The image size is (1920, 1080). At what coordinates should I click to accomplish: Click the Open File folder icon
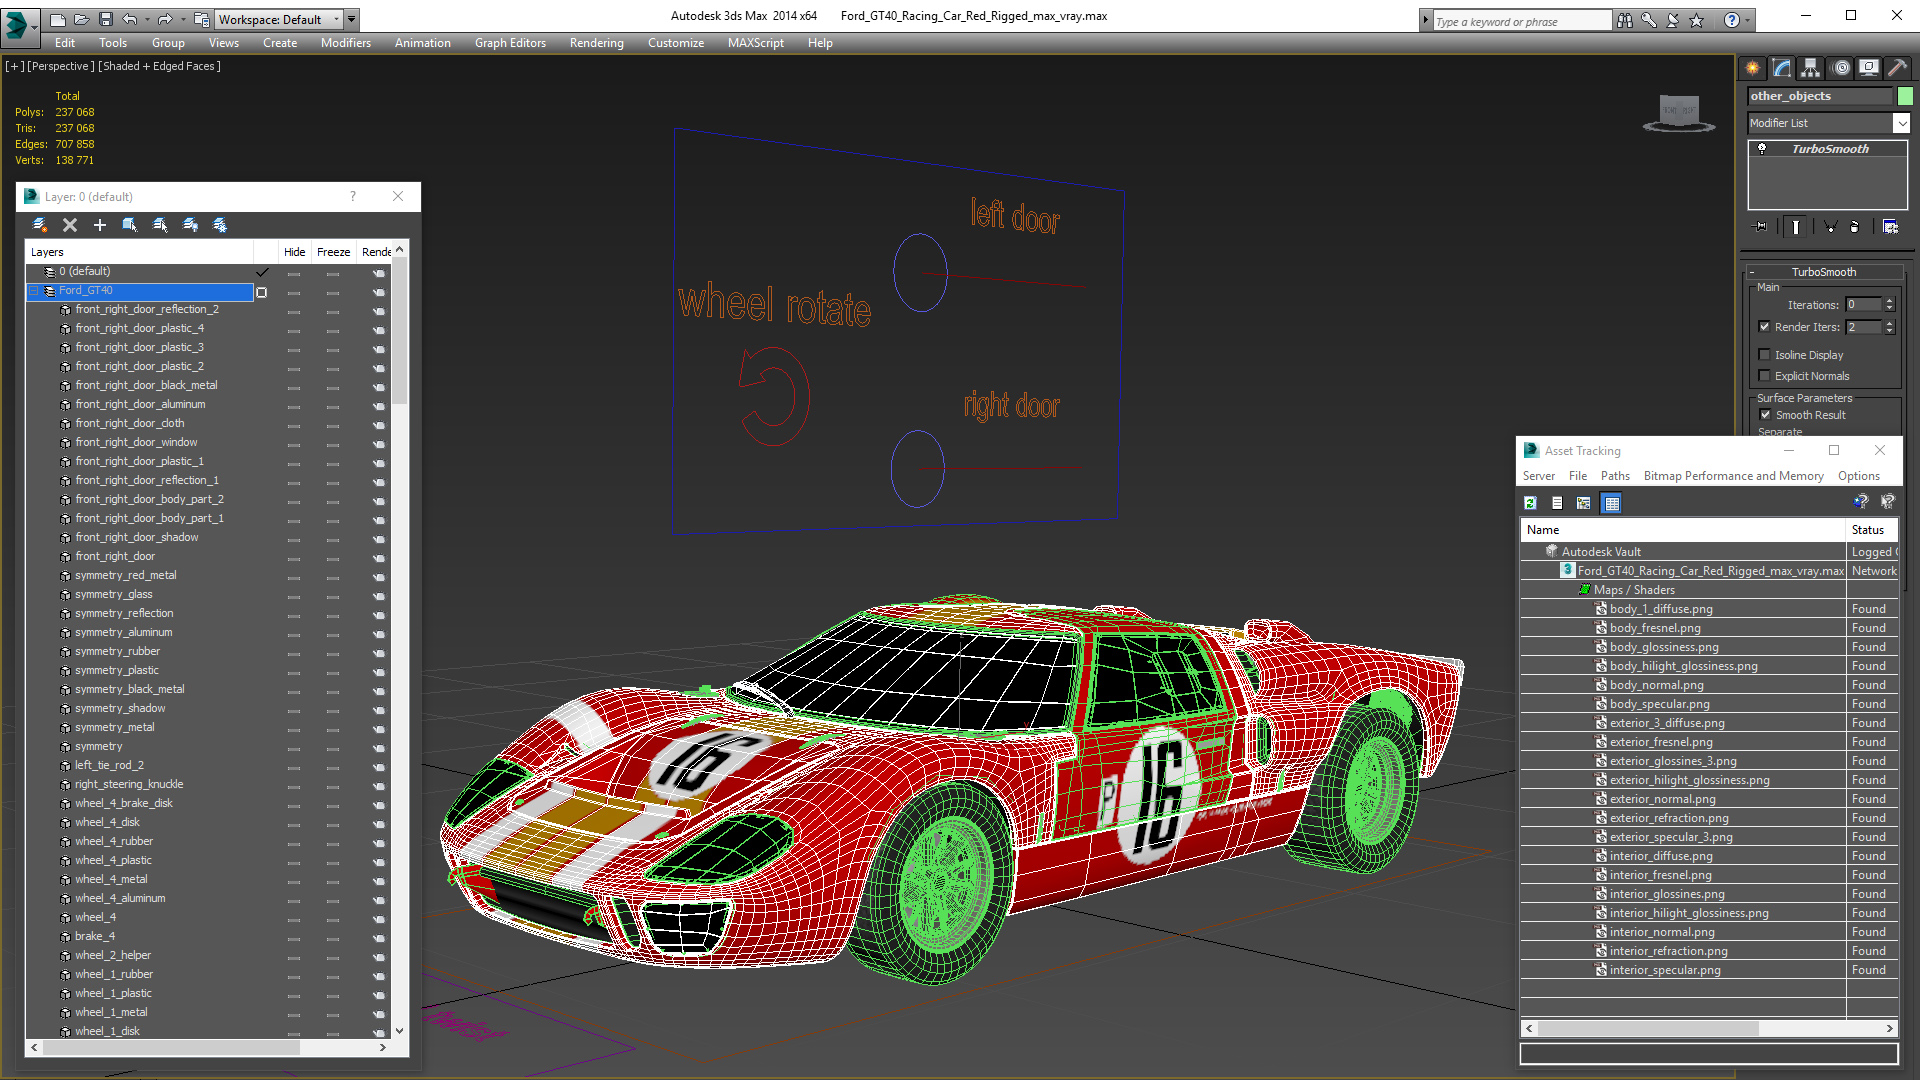coord(81,19)
